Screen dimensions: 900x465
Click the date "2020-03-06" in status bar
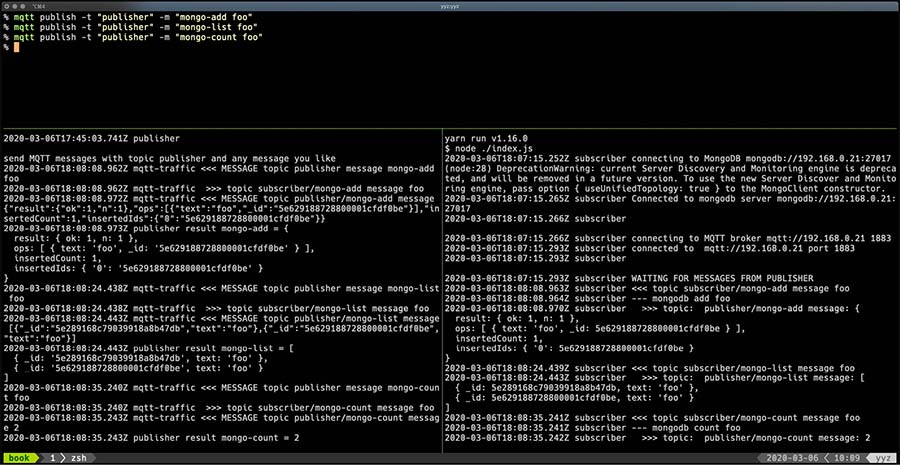click(795, 459)
